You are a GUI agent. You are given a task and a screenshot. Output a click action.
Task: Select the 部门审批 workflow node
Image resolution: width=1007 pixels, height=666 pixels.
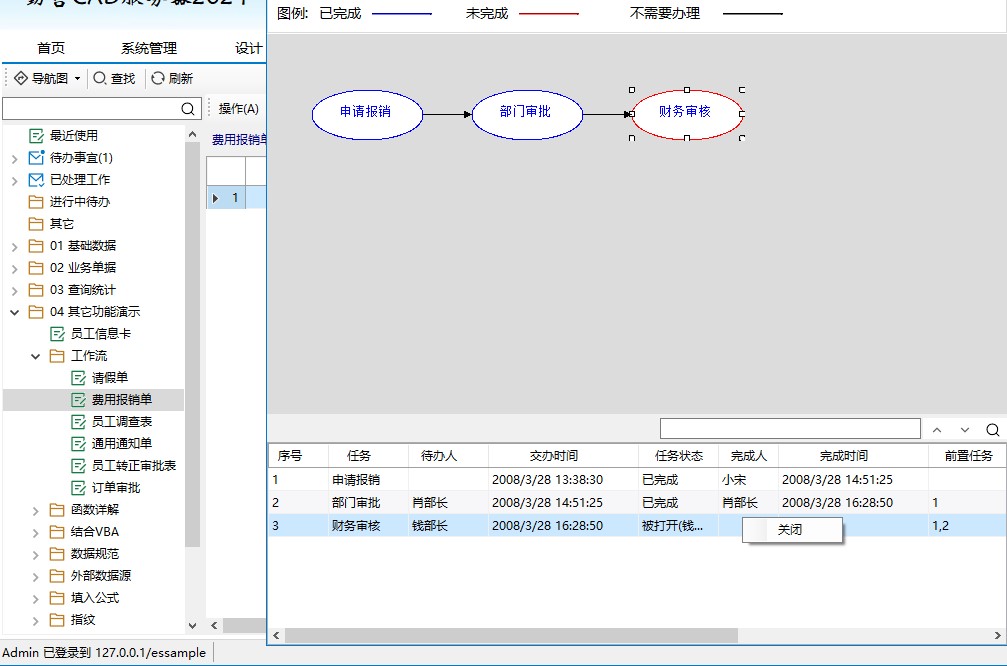[526, 113]
